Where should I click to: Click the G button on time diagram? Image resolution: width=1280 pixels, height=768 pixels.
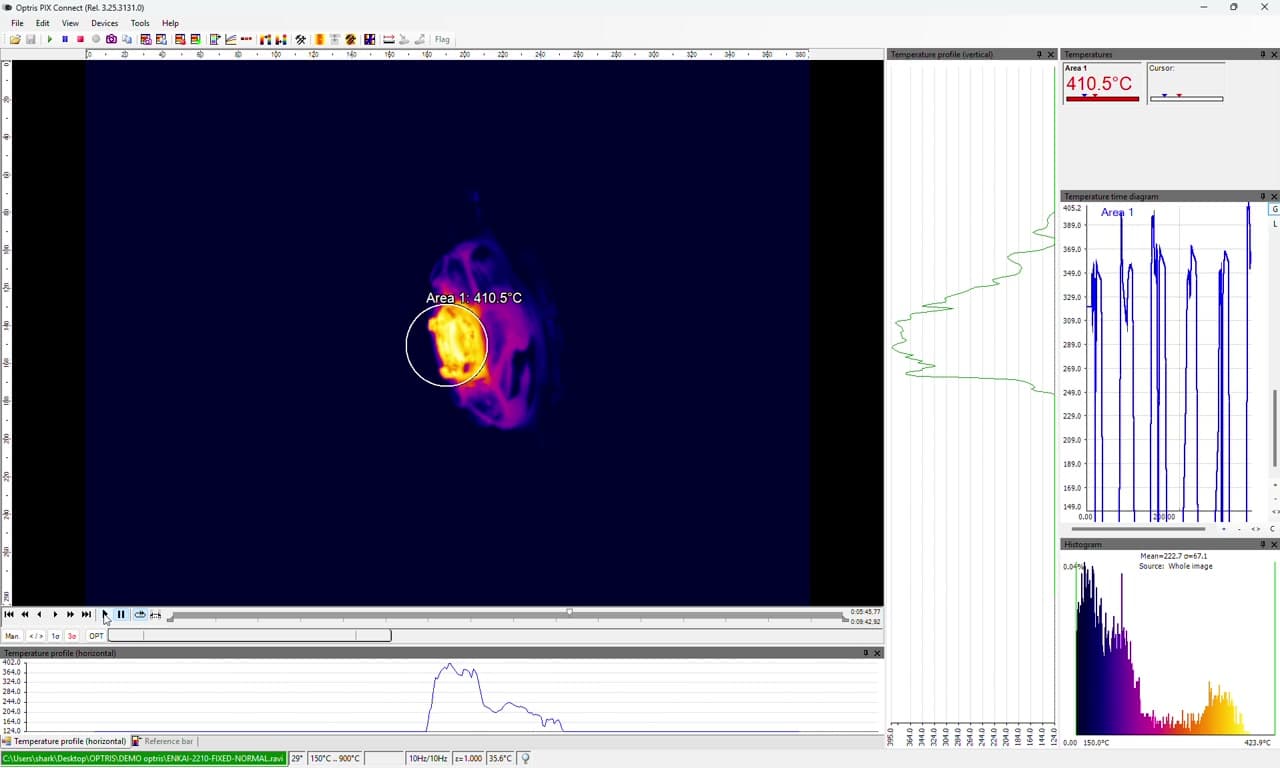(x=1275, y=210)
